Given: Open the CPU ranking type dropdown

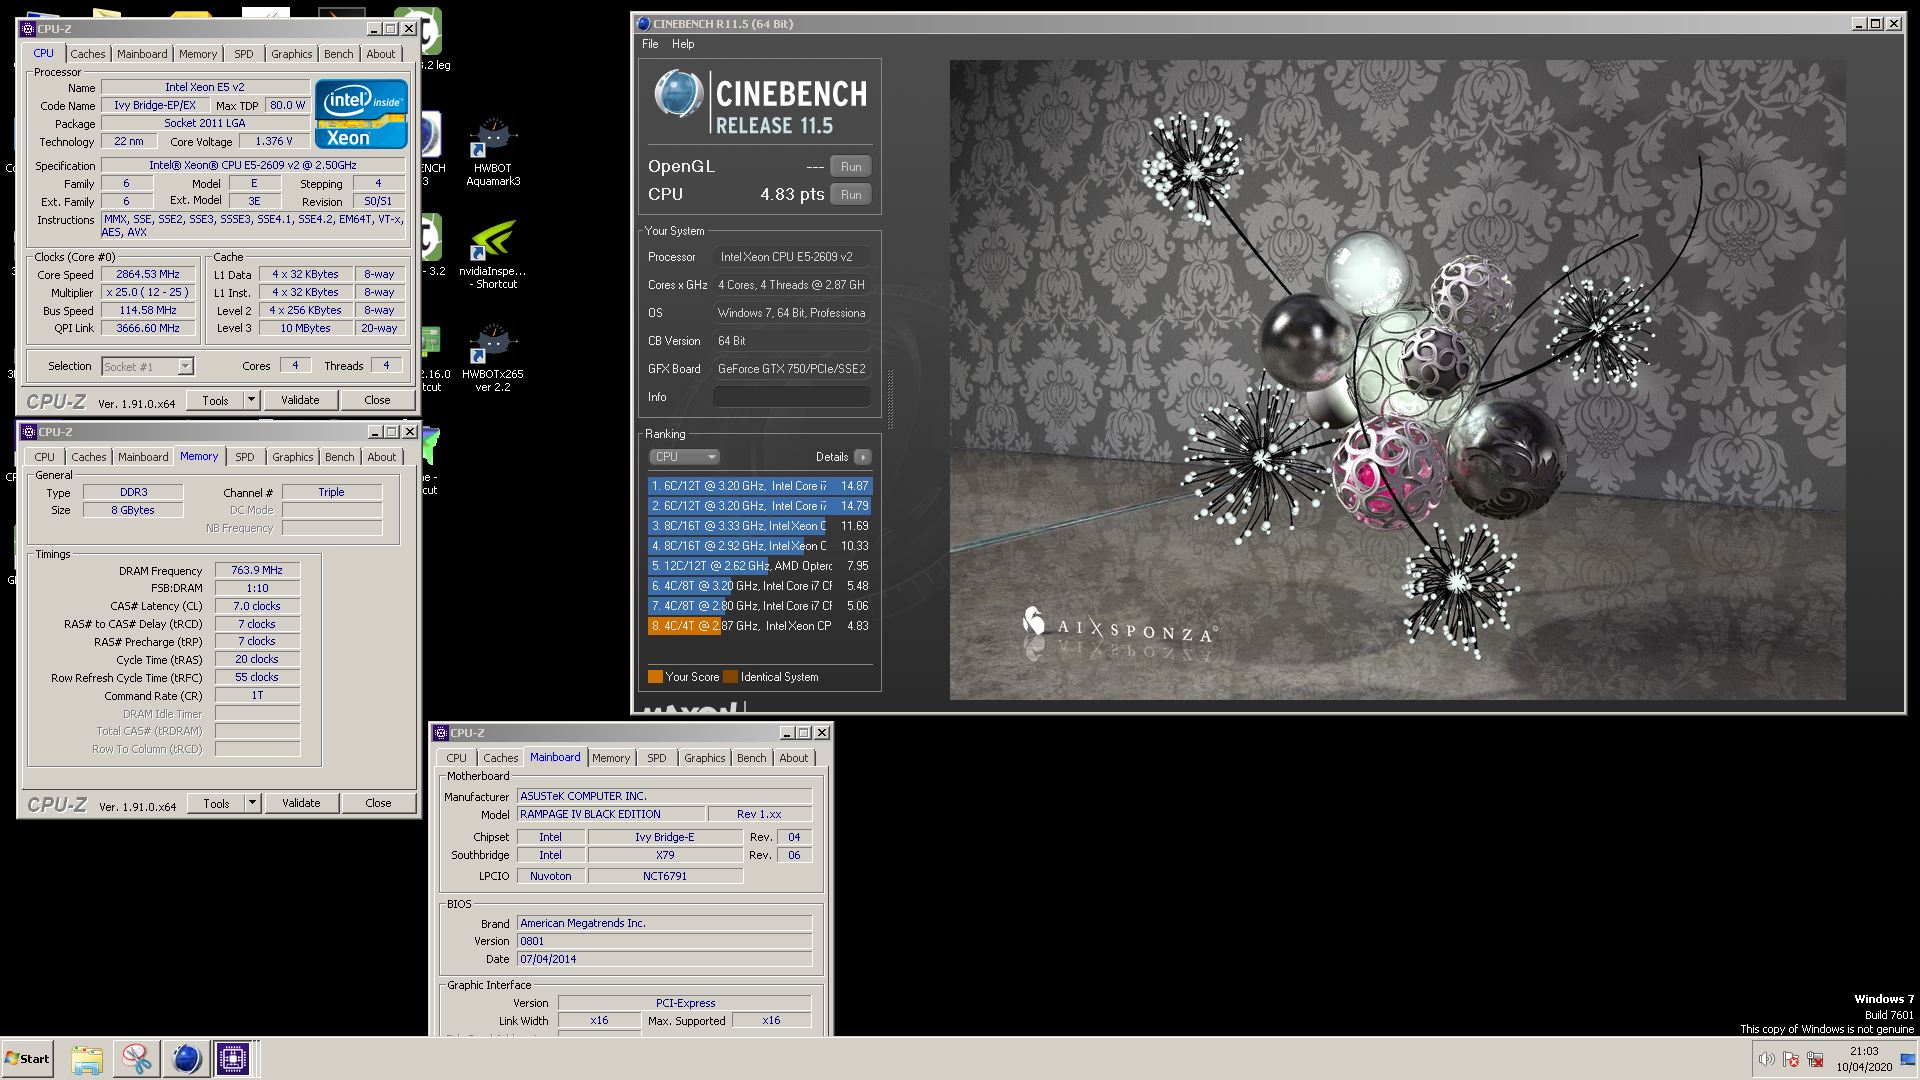Looking at the screenshot, I should [684, 457].
